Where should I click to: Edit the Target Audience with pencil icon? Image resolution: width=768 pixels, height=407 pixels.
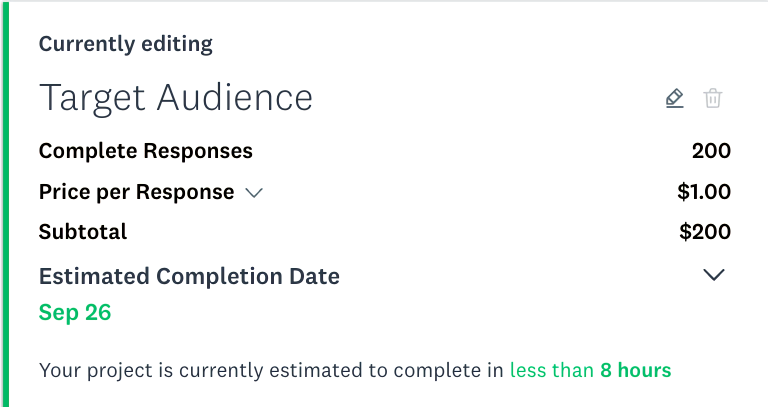tap(674, 98)
